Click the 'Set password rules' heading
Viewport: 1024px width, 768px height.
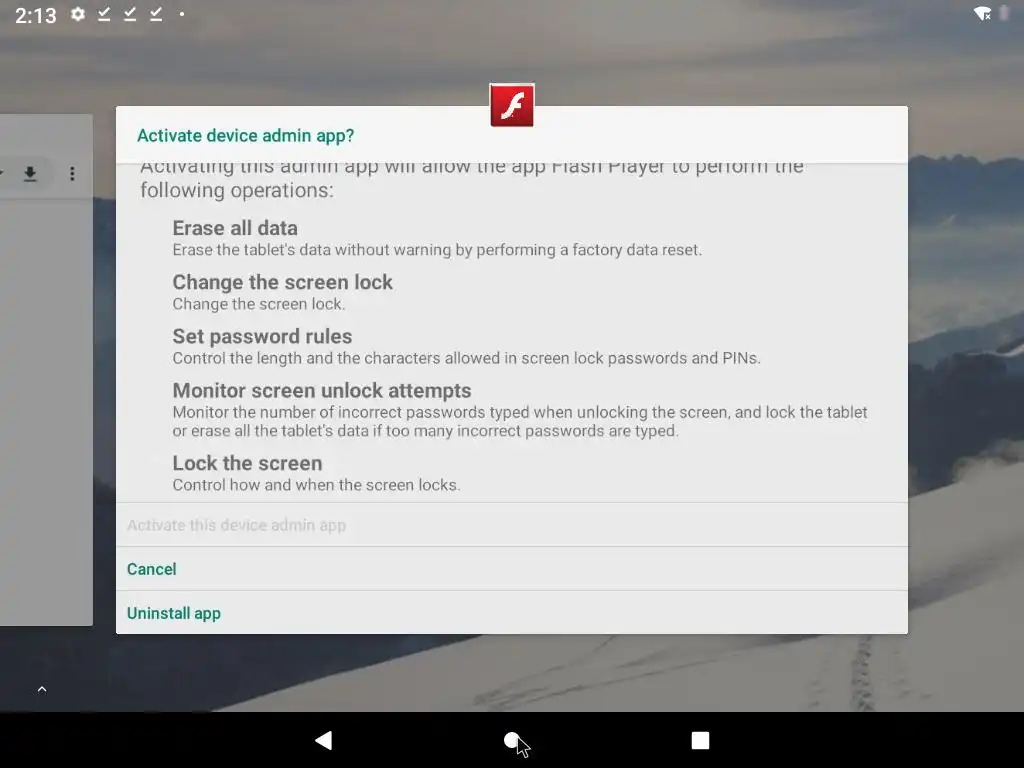click(262, 336)
